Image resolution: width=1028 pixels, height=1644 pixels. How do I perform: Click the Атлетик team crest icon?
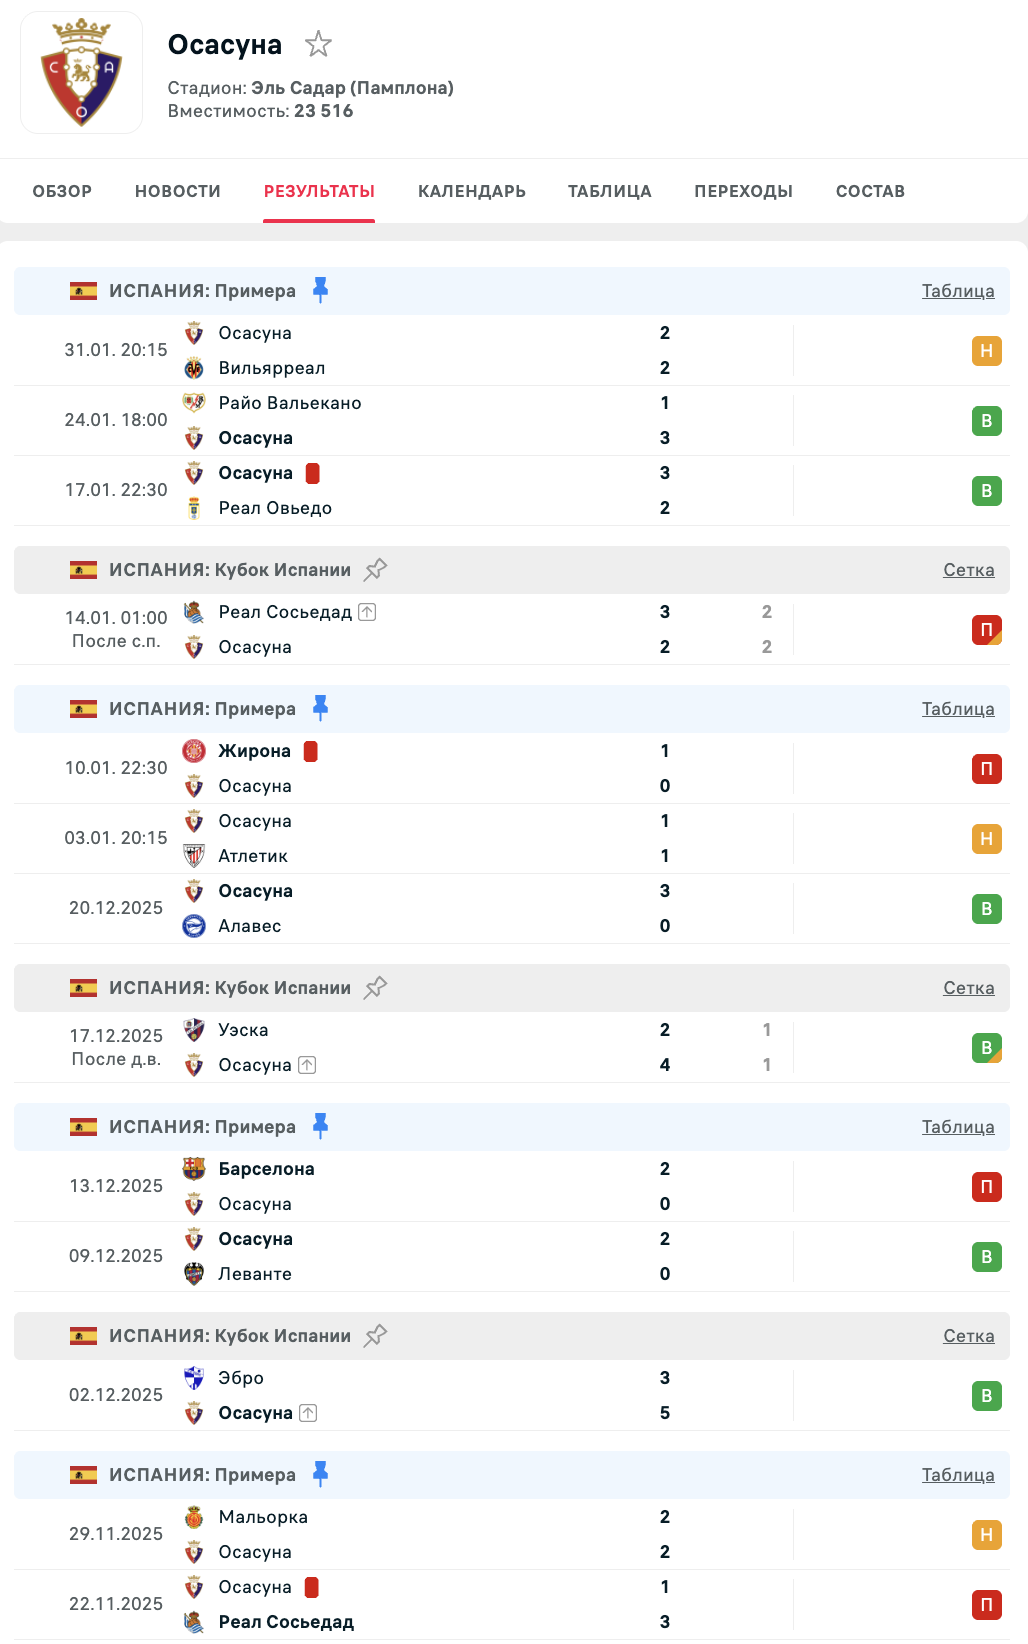point(194,856)
